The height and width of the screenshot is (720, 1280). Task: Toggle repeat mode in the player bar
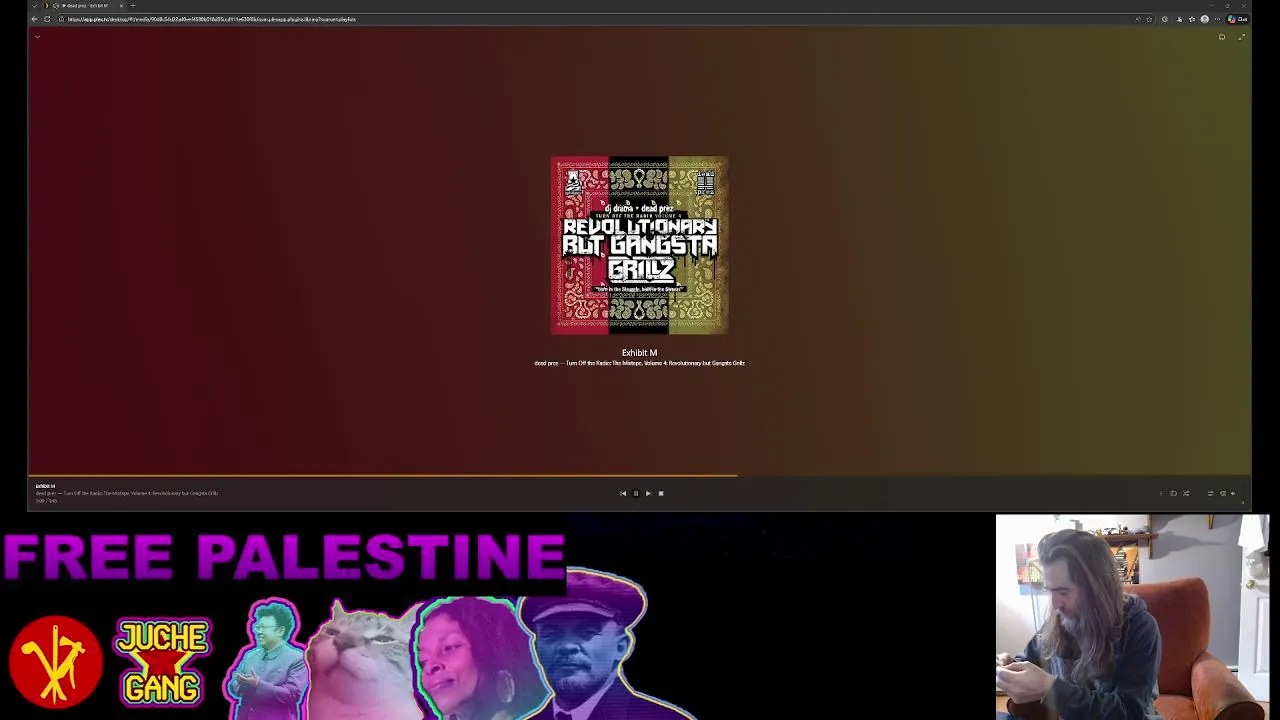[x=1174, y=493]
